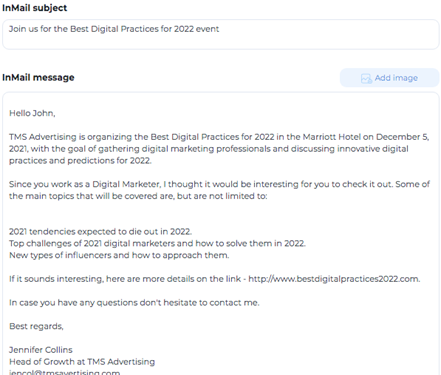Place cursor on the Hello John greeting line
The width and height of the screenshot is (441, 375).
click(32, 113)
